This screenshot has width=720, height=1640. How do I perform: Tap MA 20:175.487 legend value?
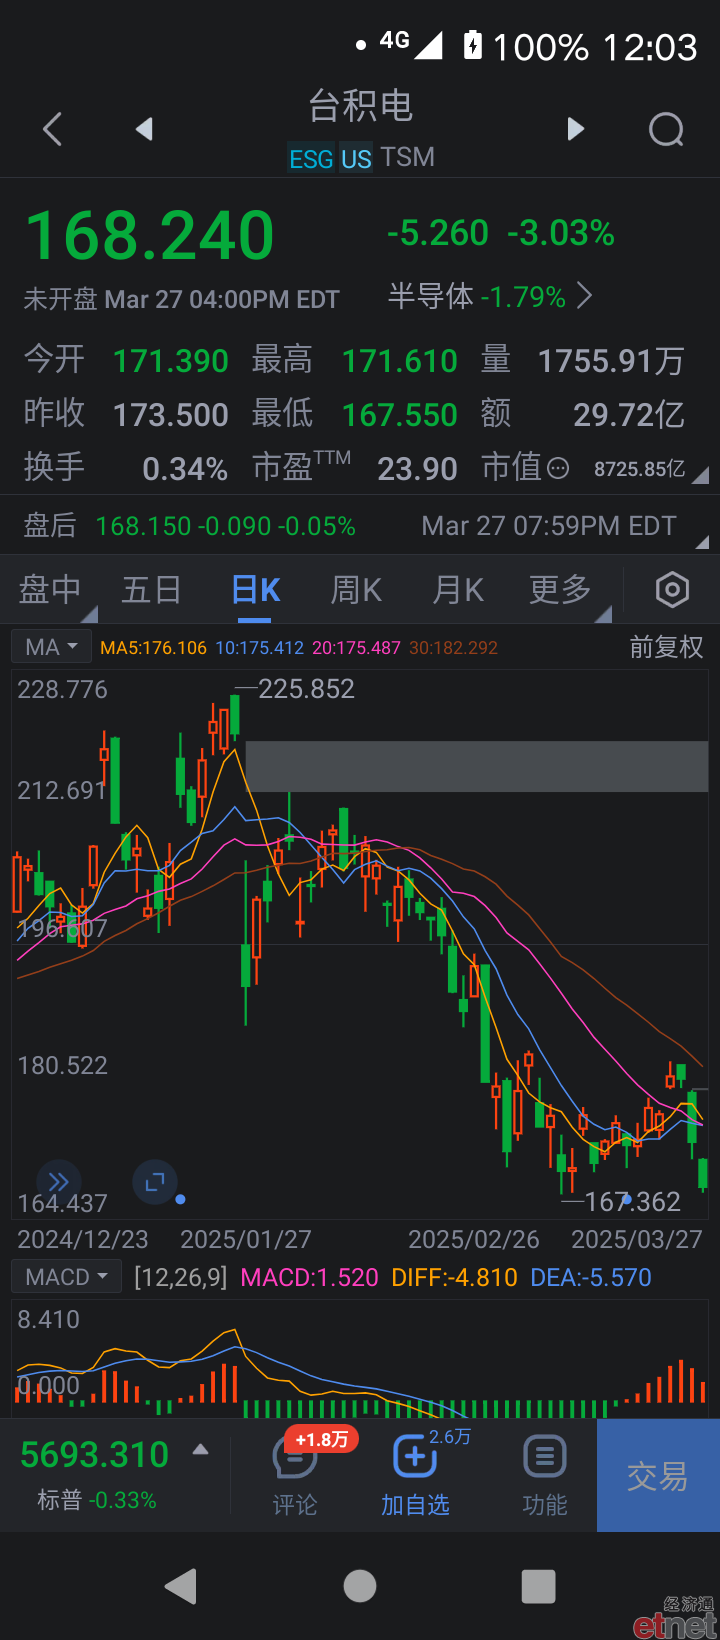pyautogui.click(x=357, y=648)
